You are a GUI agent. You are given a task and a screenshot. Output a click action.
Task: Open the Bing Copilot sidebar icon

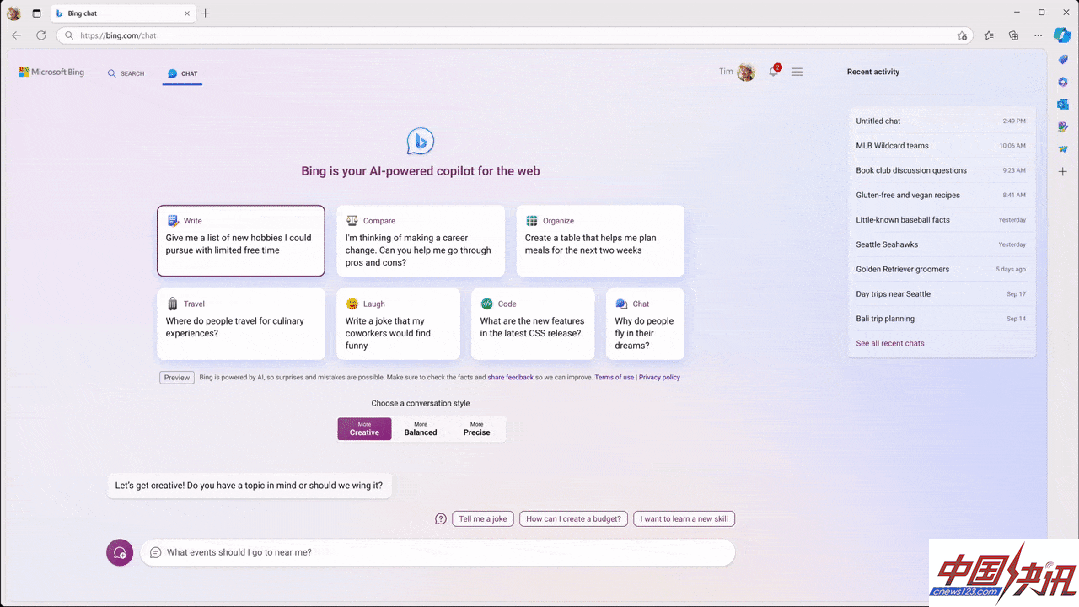pyautogui.click(x=1062, y=35)
